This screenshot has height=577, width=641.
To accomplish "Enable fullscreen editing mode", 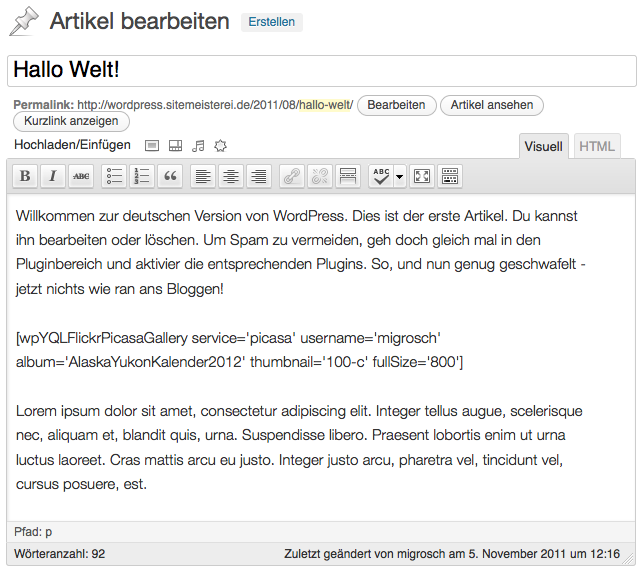I will (422, 176).
